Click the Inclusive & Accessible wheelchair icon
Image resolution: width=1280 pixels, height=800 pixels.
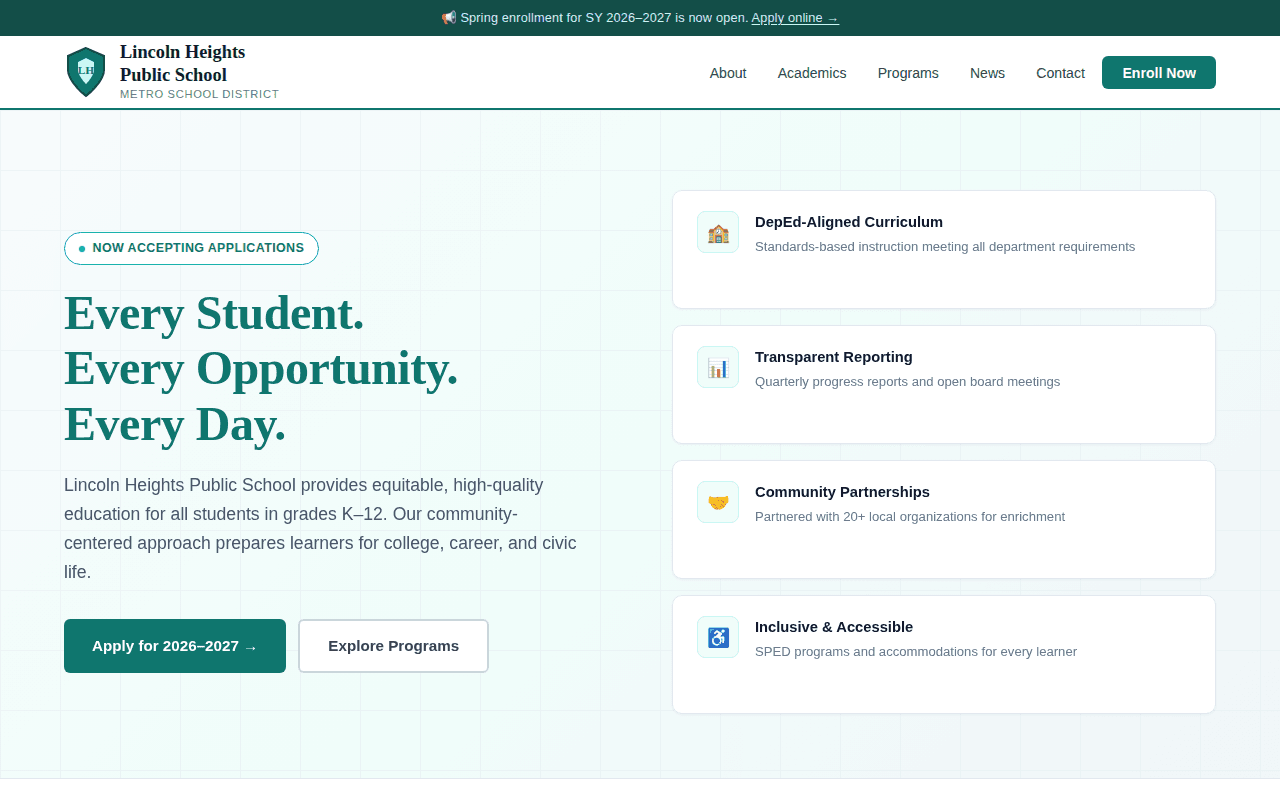point(718,636)
